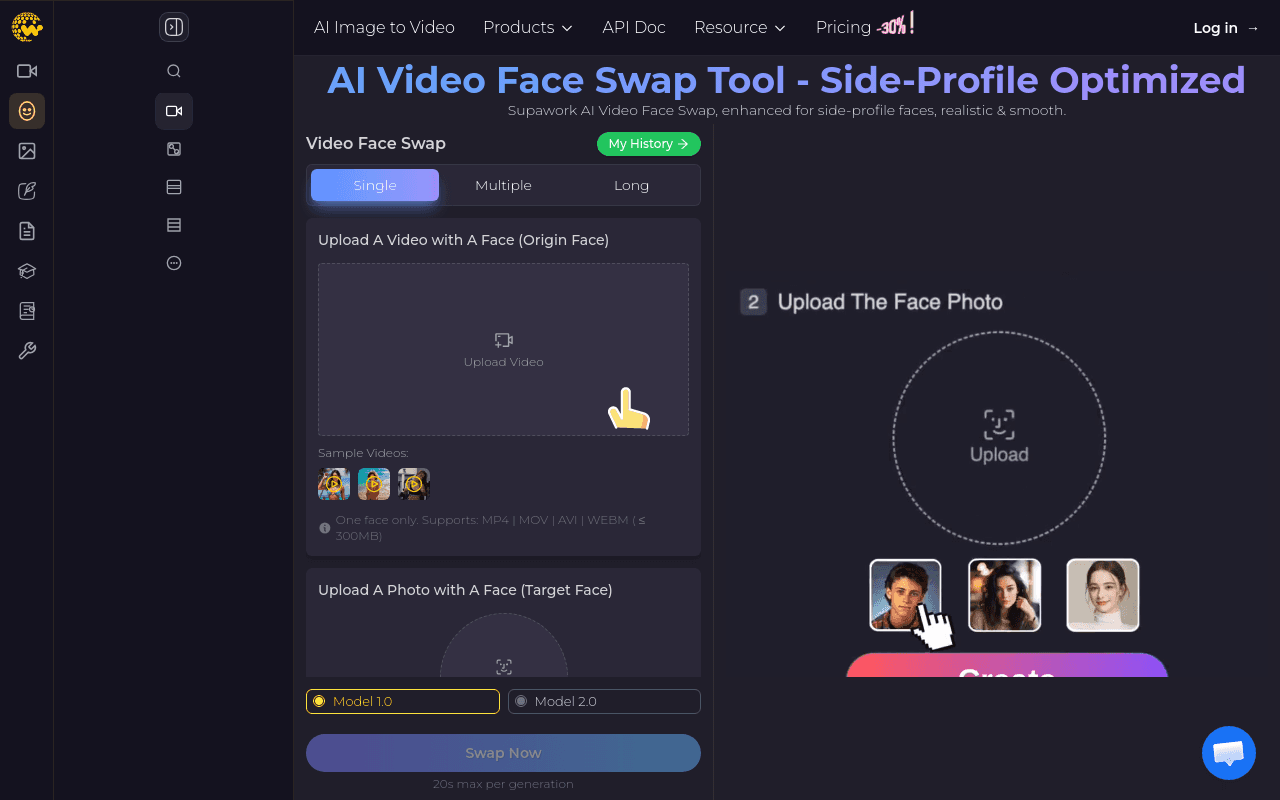
Task: Expand the Products dropdown menu
Action: pos(528,27)
